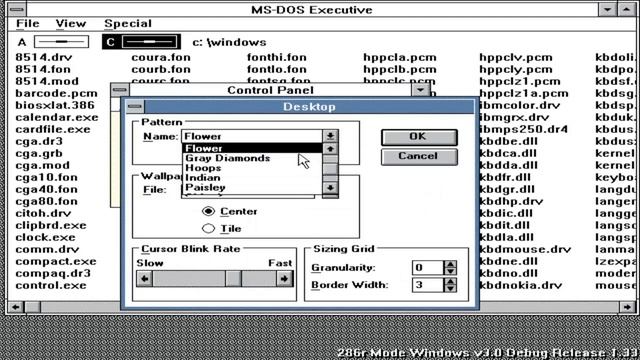
Task: Click cursor blink rate slider thumb
Action: 233,279
